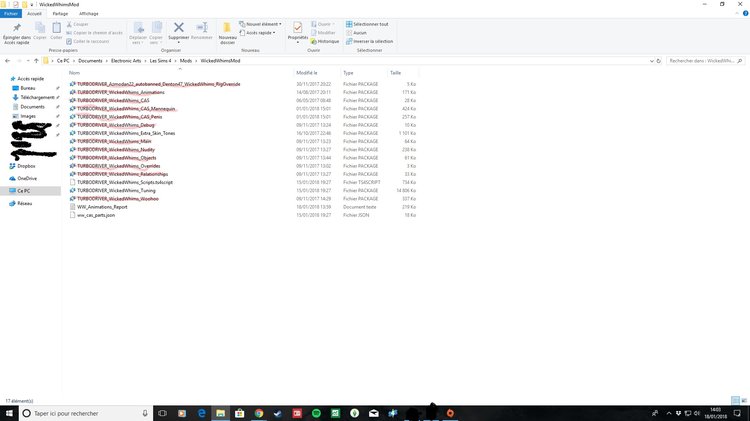
Task: Click Historique in the ribbon
Action: click(x=325, y=42)
